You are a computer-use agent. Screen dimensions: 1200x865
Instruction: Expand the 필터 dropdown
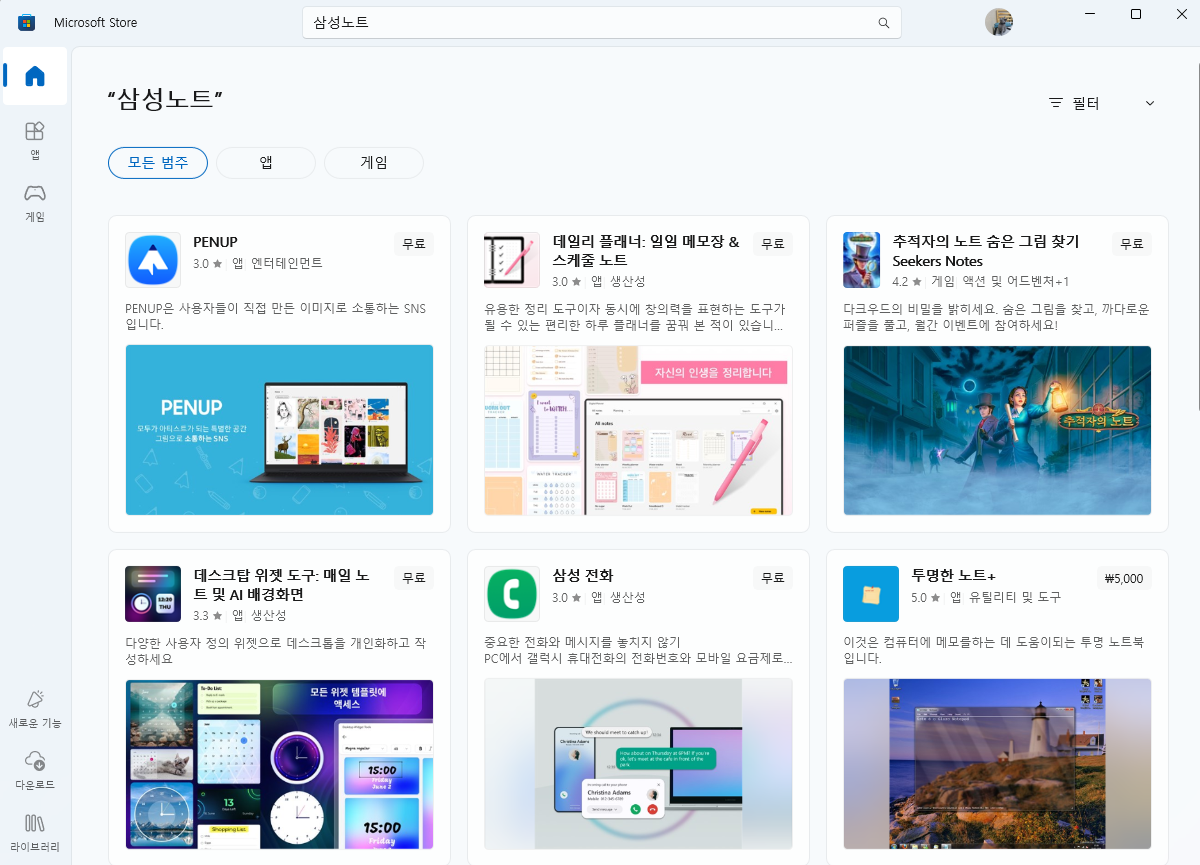click(1101, 103)
